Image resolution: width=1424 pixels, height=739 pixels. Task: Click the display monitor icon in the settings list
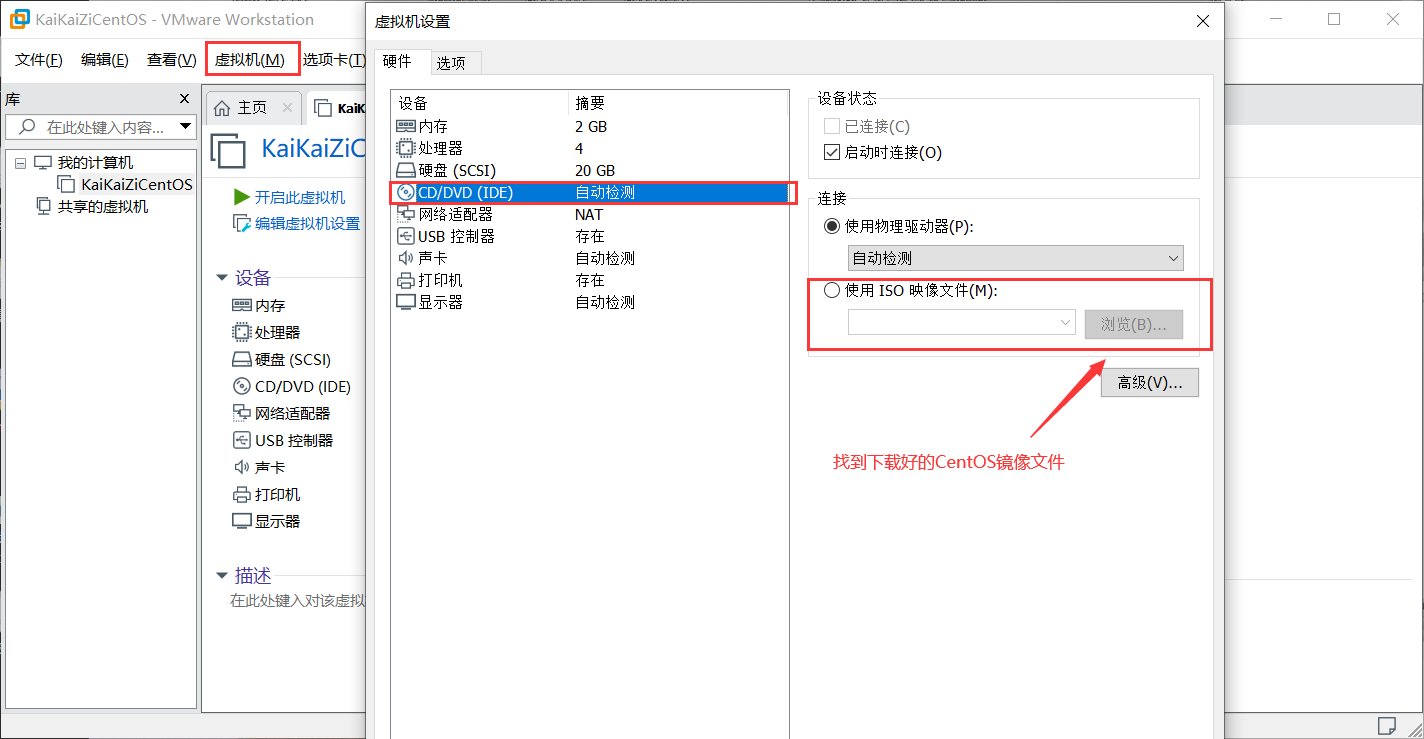[x=405, y=302]
